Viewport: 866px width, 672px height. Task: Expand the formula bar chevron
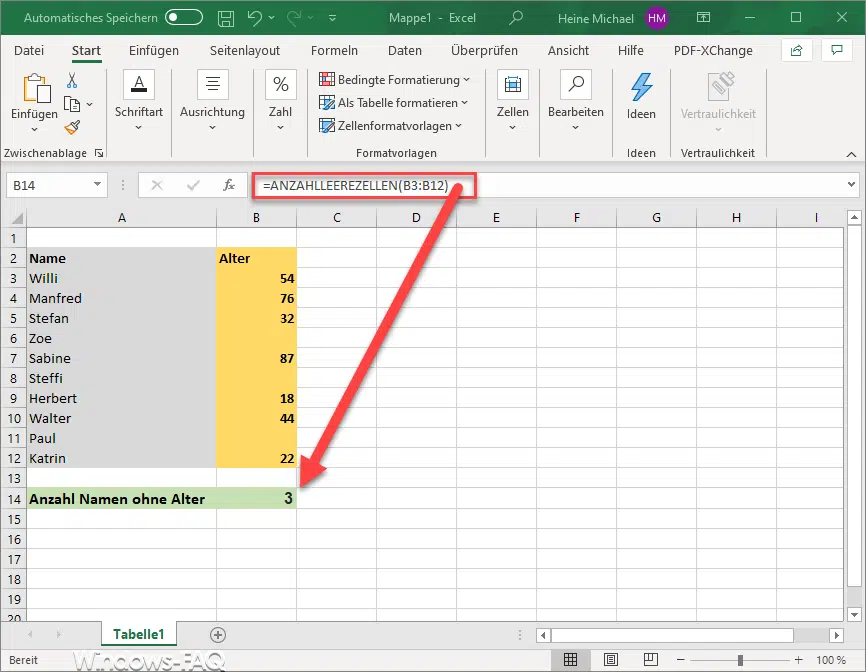pos(851,185)
